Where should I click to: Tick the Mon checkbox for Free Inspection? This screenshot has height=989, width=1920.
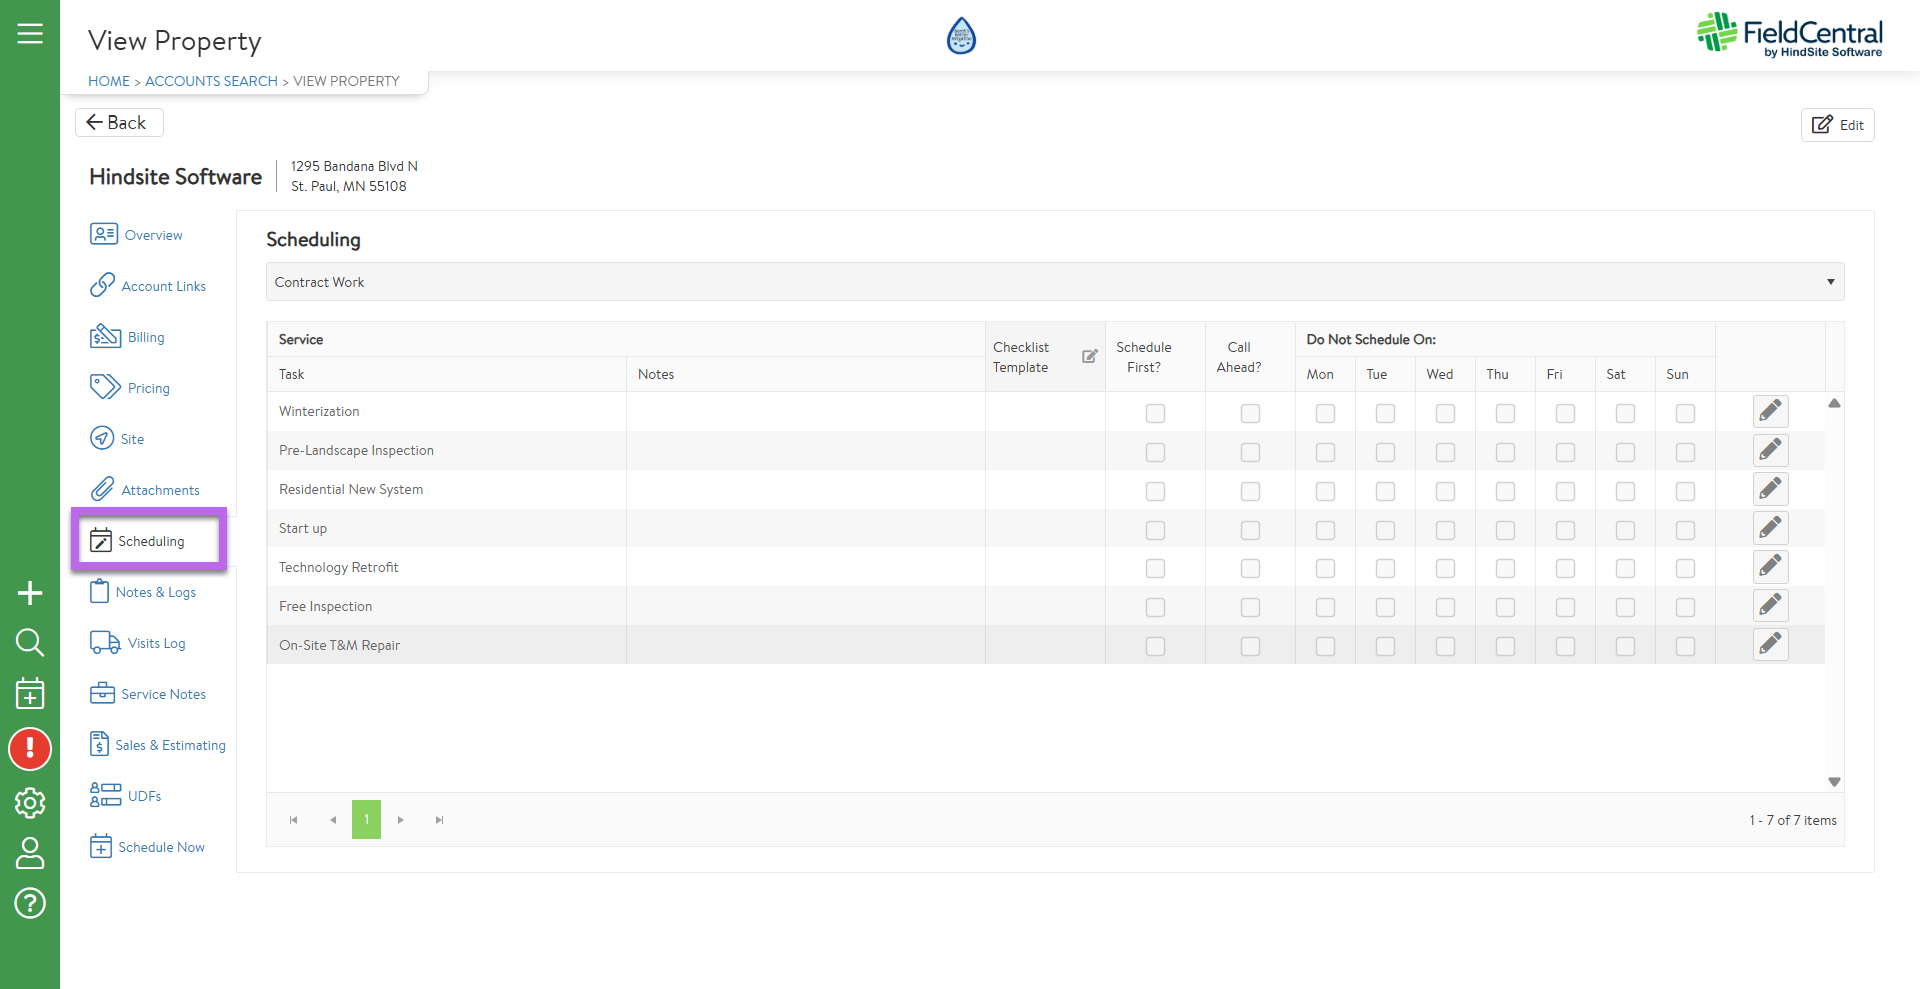tap(1325, 607)
